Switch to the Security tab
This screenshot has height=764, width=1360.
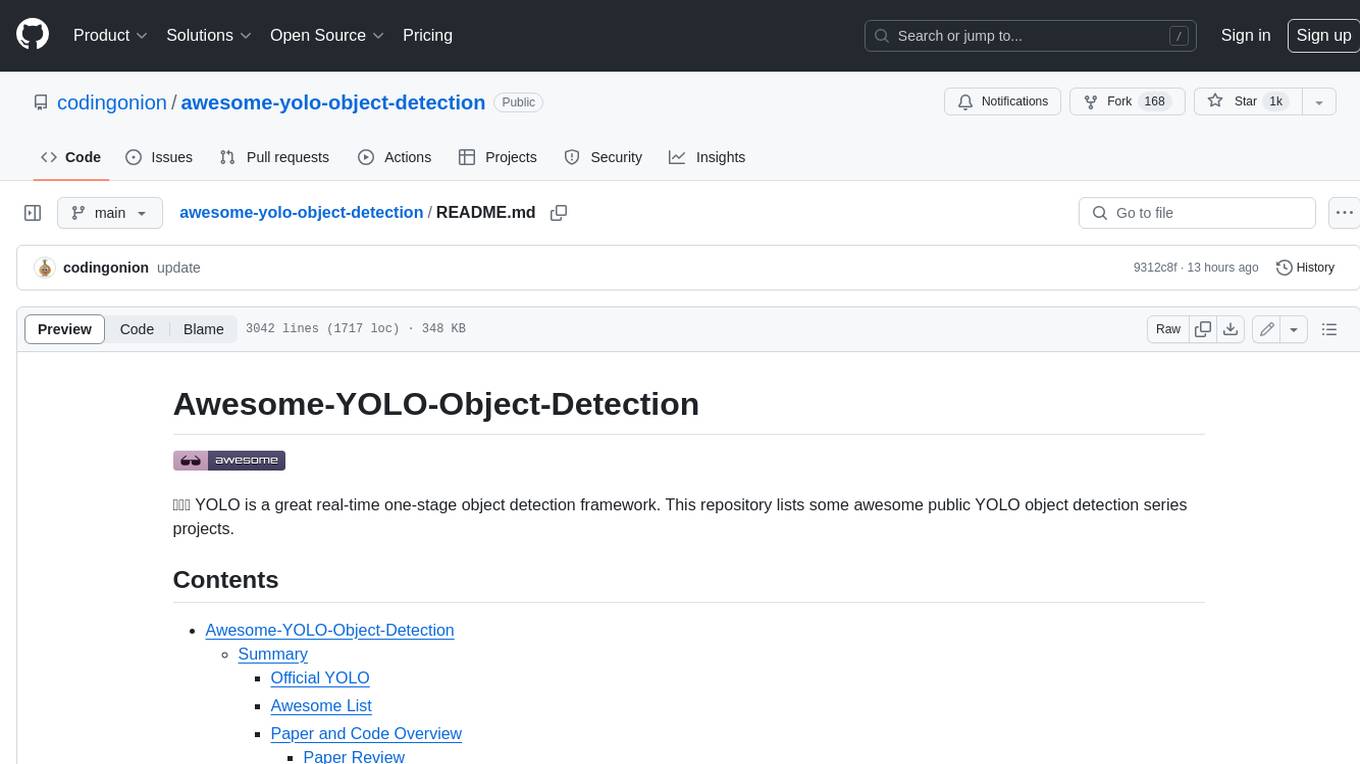tap(603, 157)
